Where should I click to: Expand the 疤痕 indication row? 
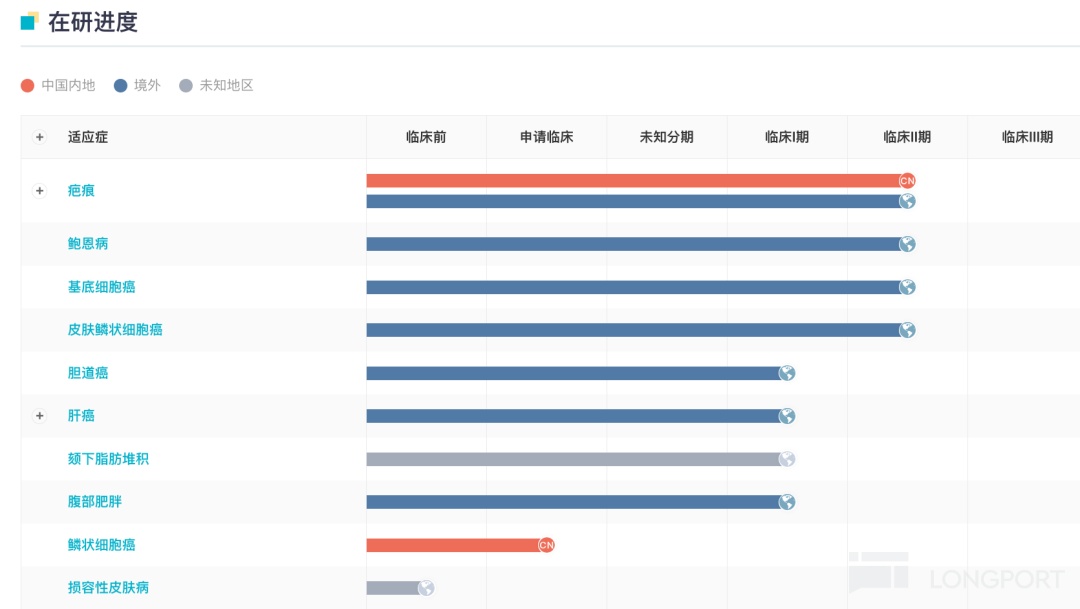point(40,191)
